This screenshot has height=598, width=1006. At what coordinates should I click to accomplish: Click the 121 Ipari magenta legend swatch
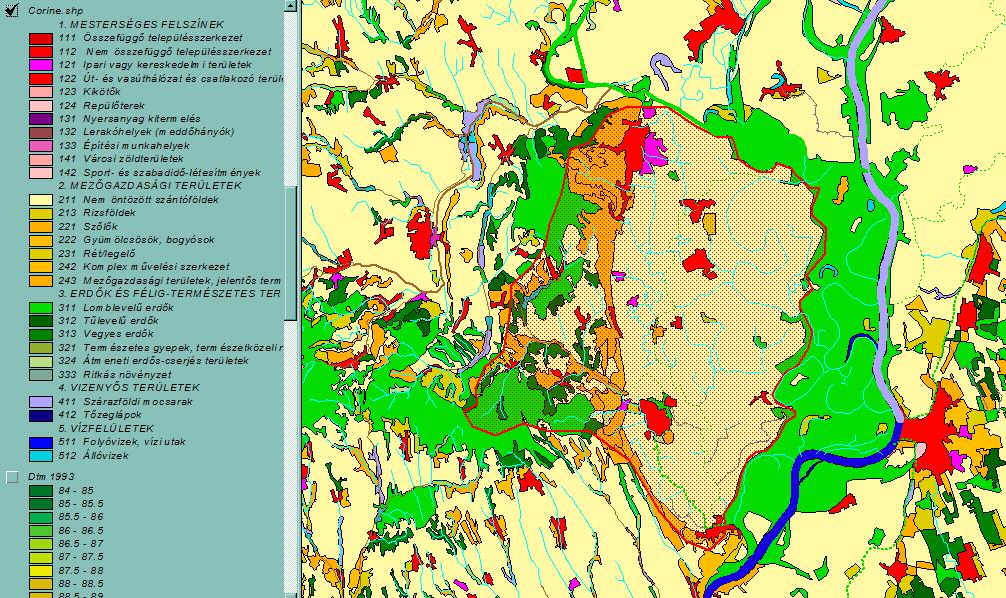coord(40,64)
